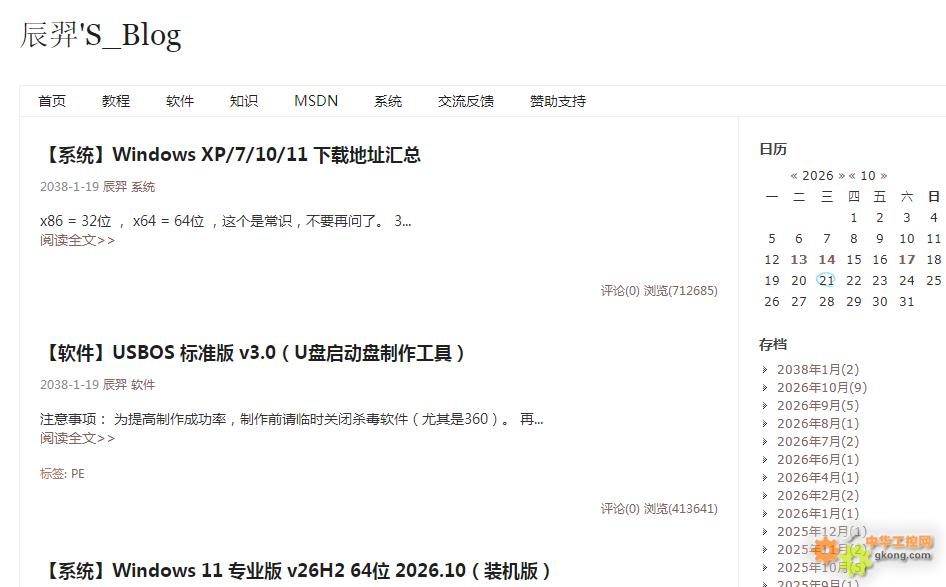Open the 系统 navigation item

point(388,101)
